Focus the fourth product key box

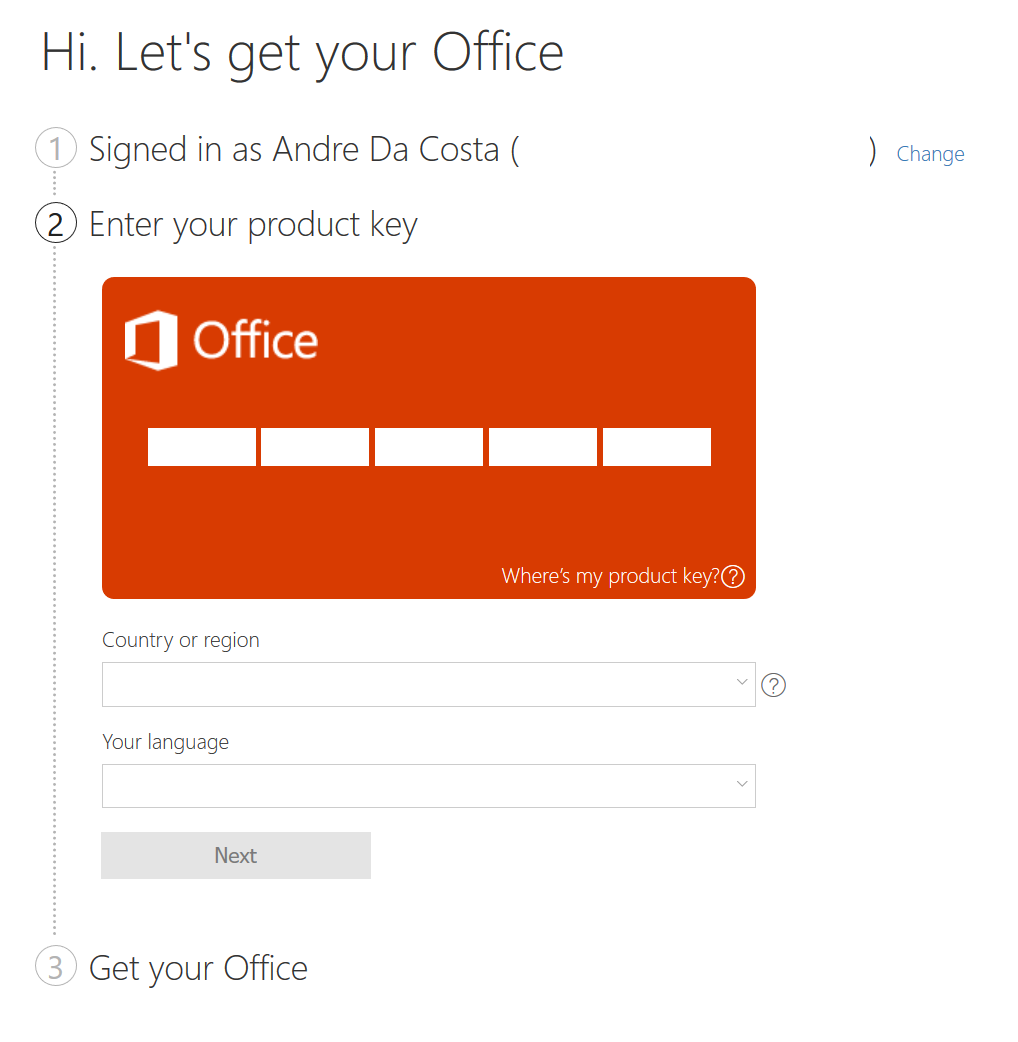[543, 447]
